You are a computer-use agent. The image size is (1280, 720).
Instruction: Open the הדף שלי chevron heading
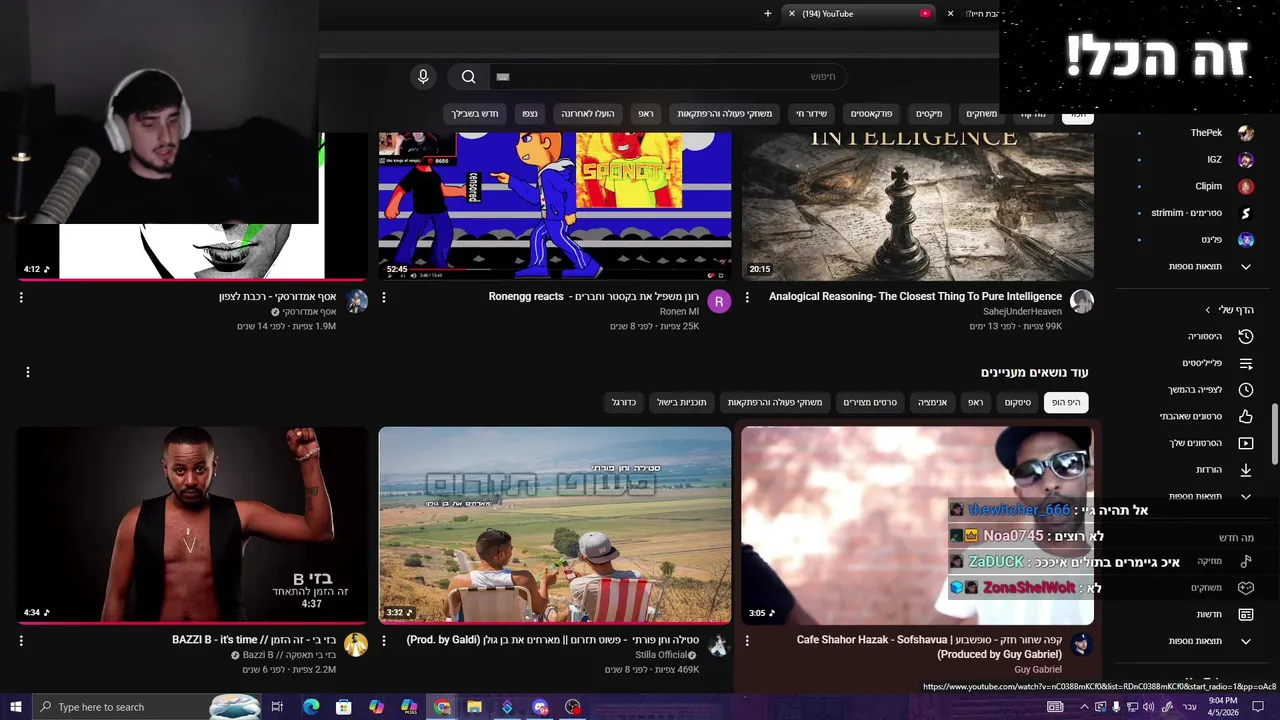1229,310
